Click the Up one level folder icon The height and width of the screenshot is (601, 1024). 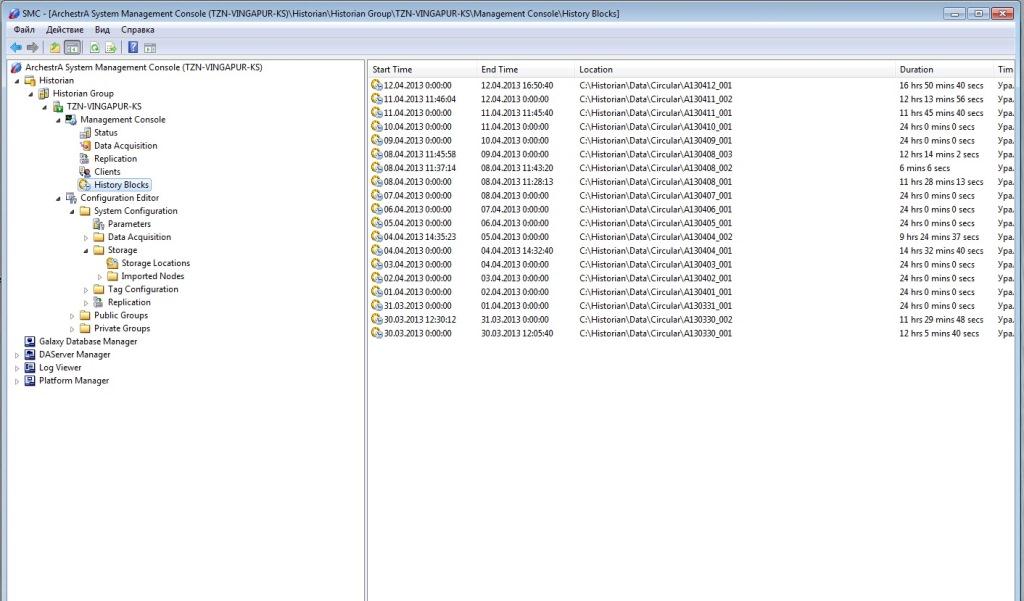55,47
